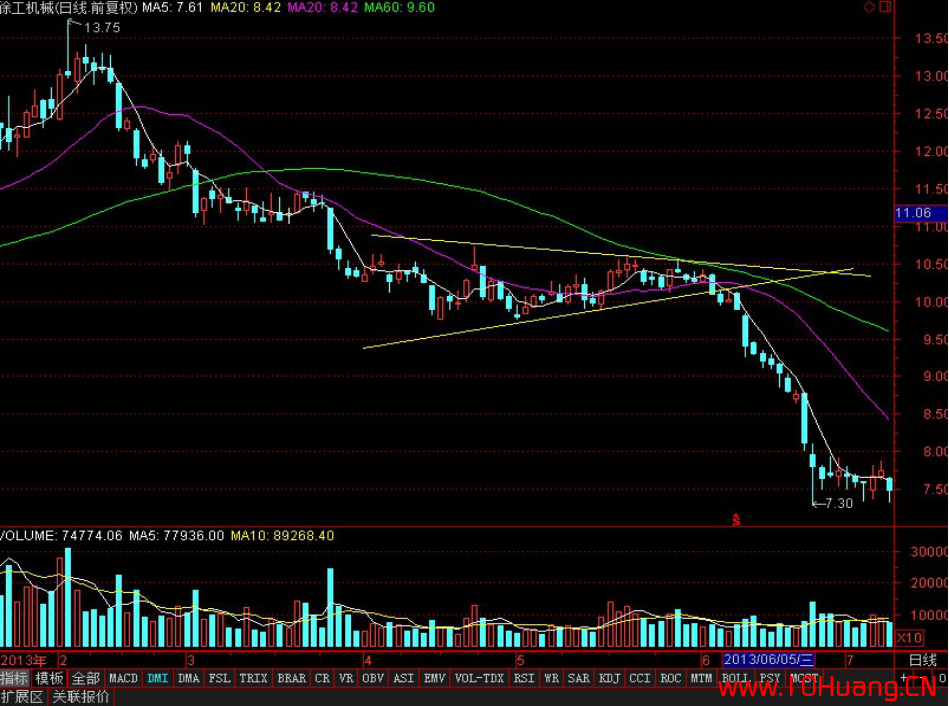Click the volume MA10: 89268.40 label
The width and height of the screenshot is (949, 706).
pyautogui.click(x=282, y=536)
